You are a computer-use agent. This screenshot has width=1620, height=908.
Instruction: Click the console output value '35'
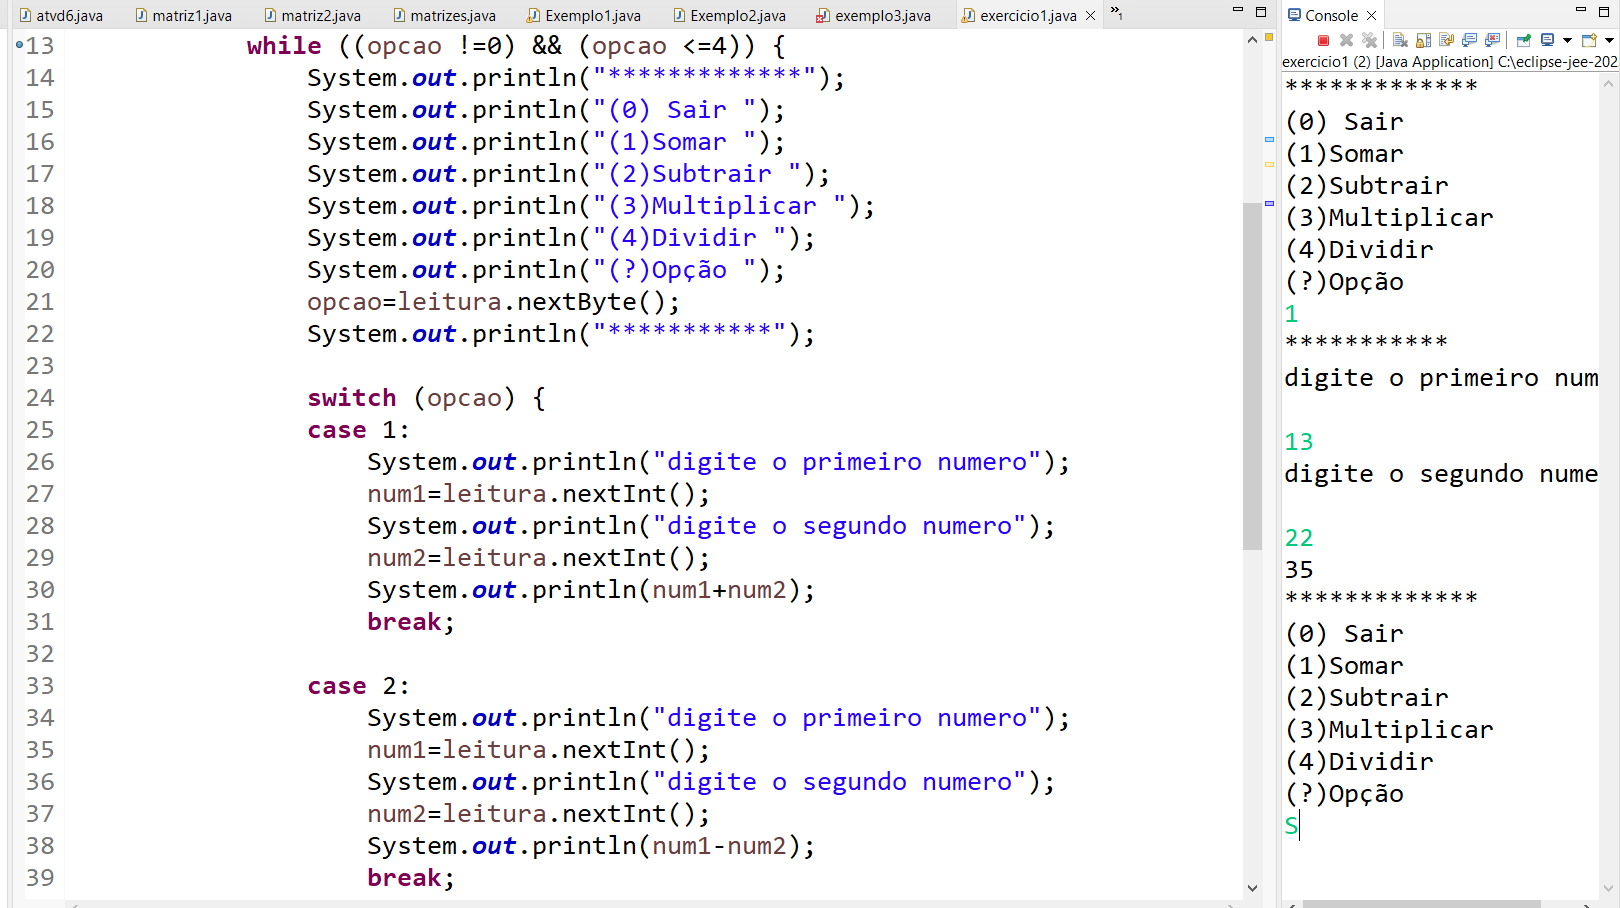1298,570
